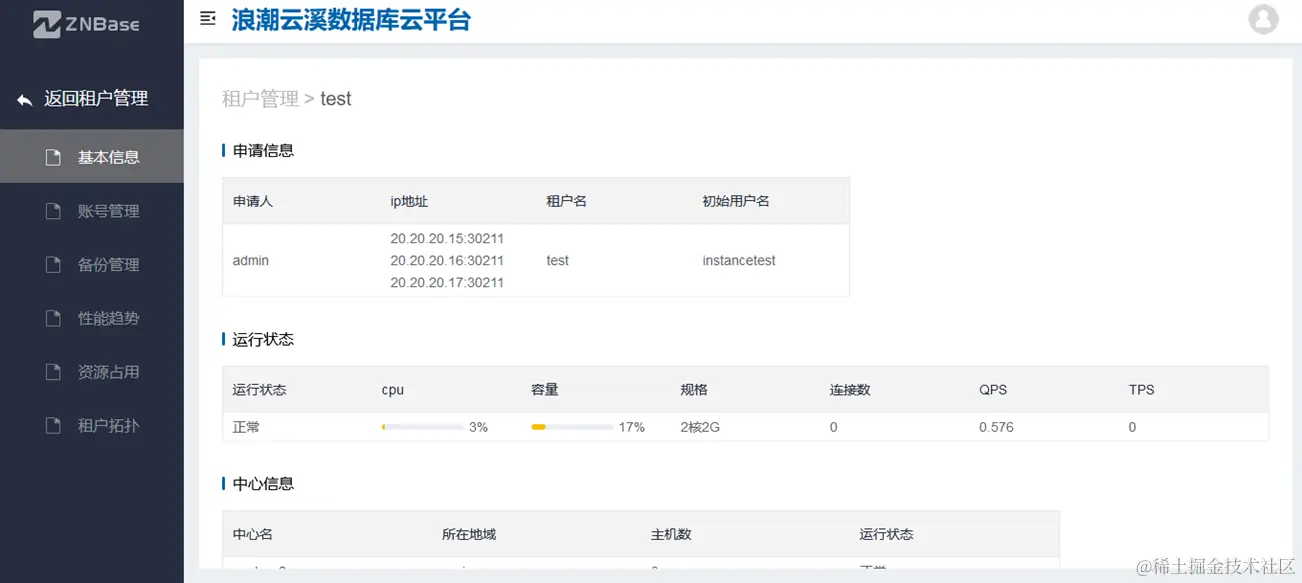Click the 规格 column header
1302x583 pixels.
(x=694, y=390)
